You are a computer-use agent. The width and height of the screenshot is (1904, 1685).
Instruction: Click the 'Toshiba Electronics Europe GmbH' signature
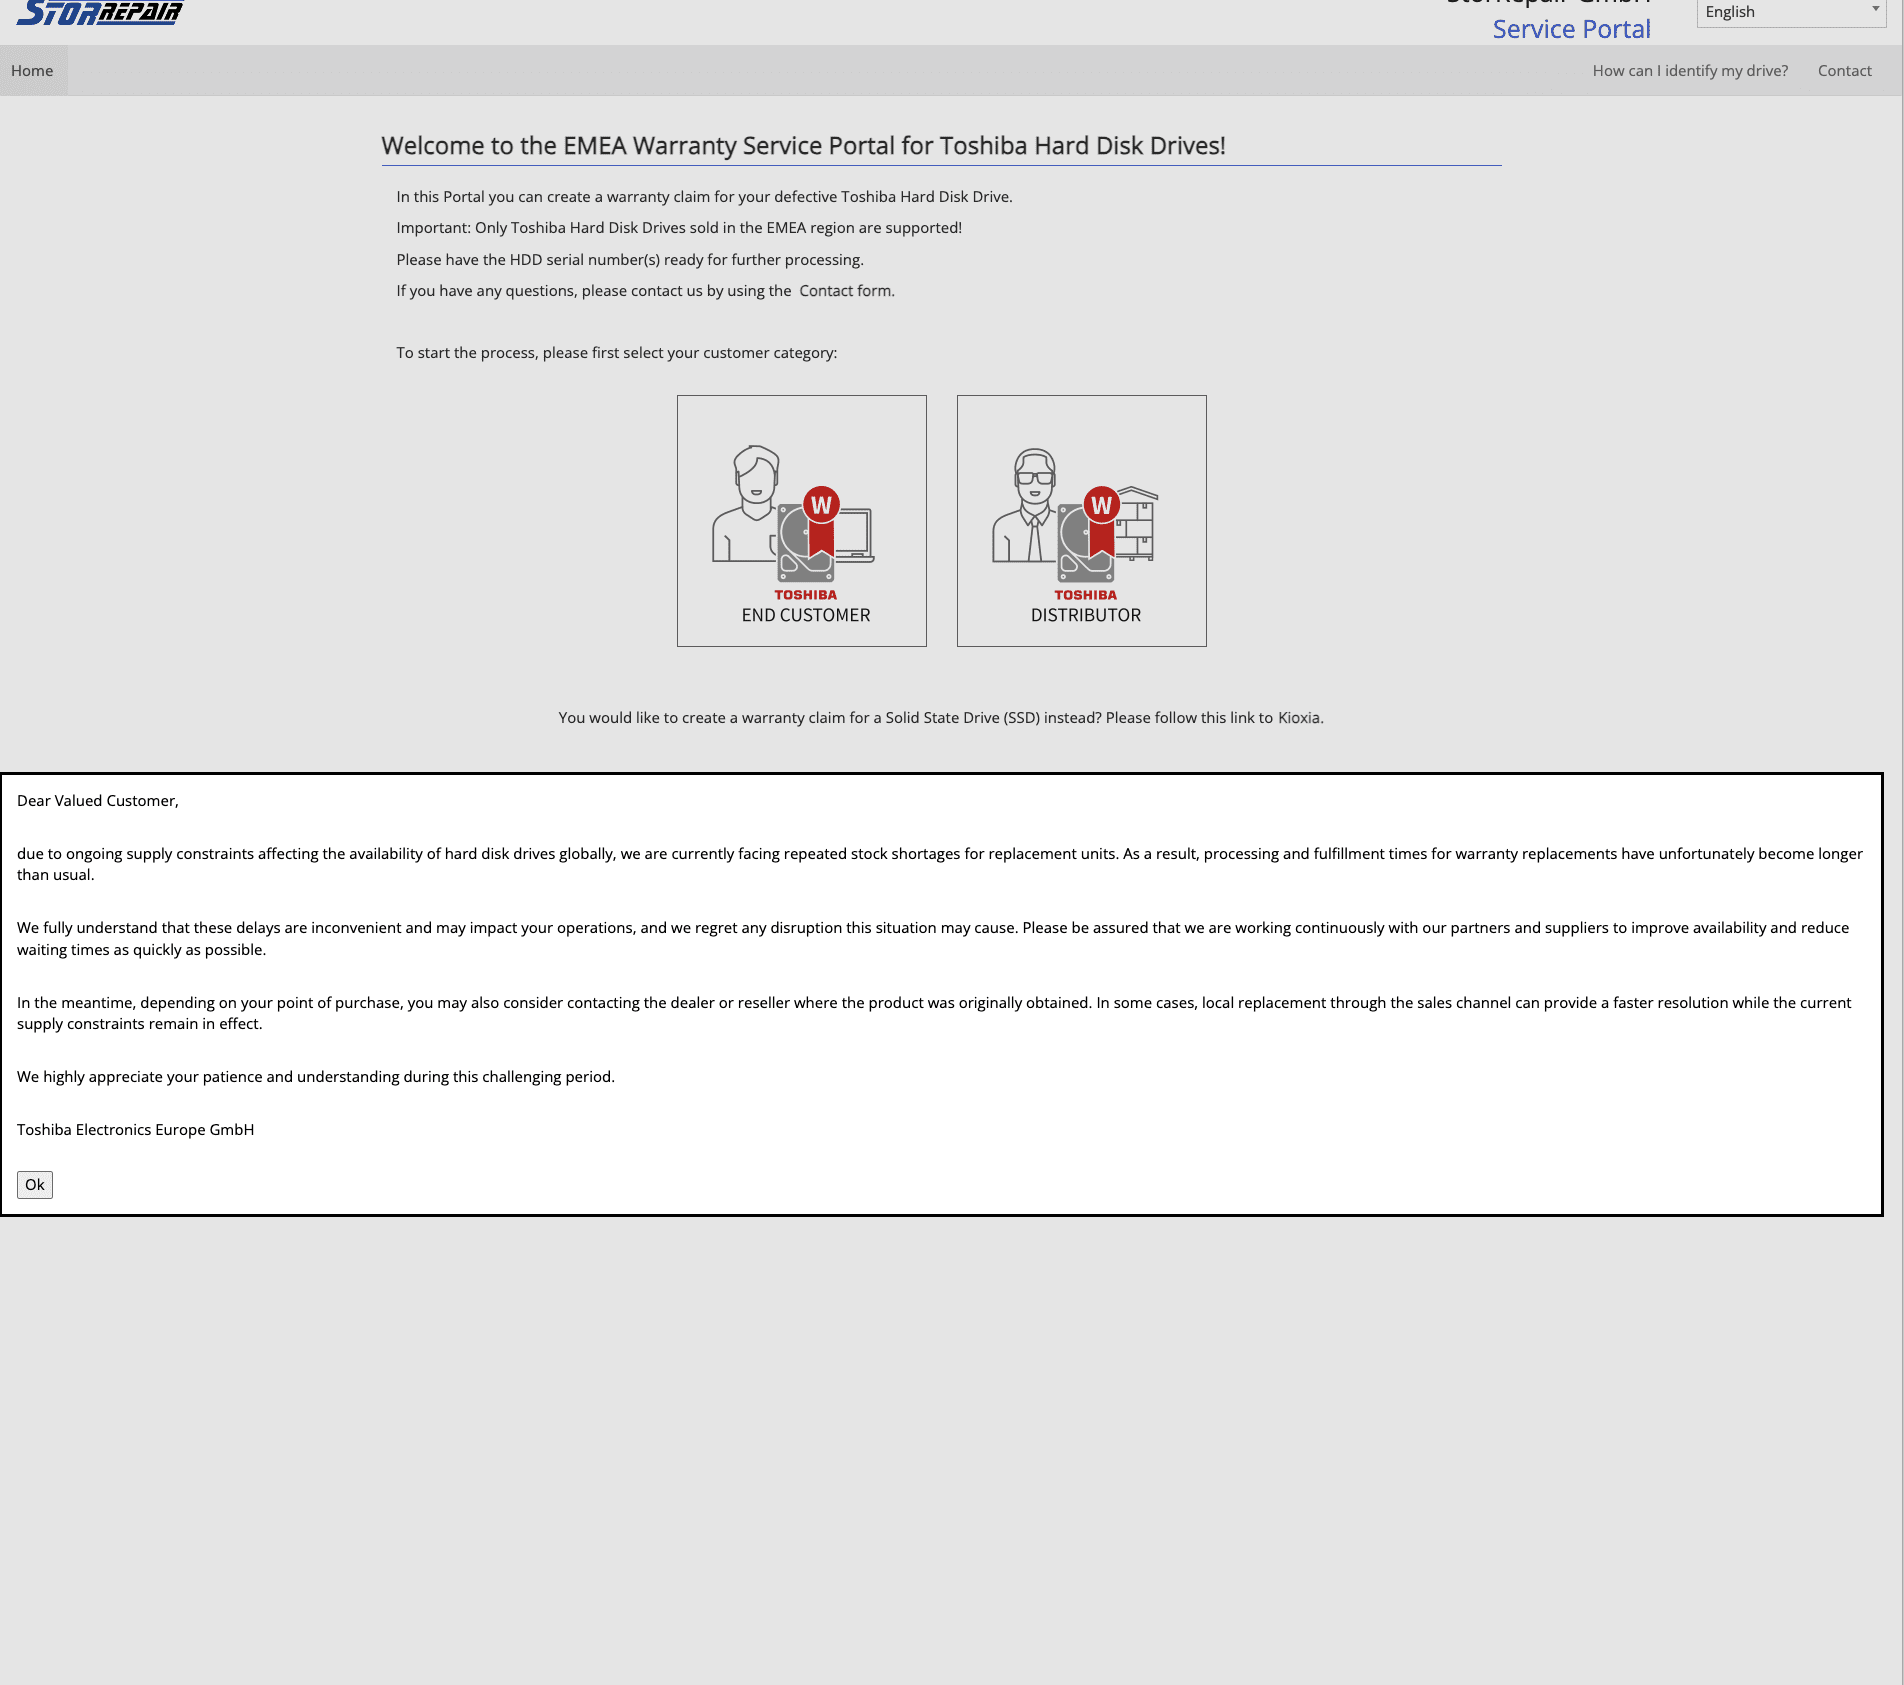(x=136, y=1130)
